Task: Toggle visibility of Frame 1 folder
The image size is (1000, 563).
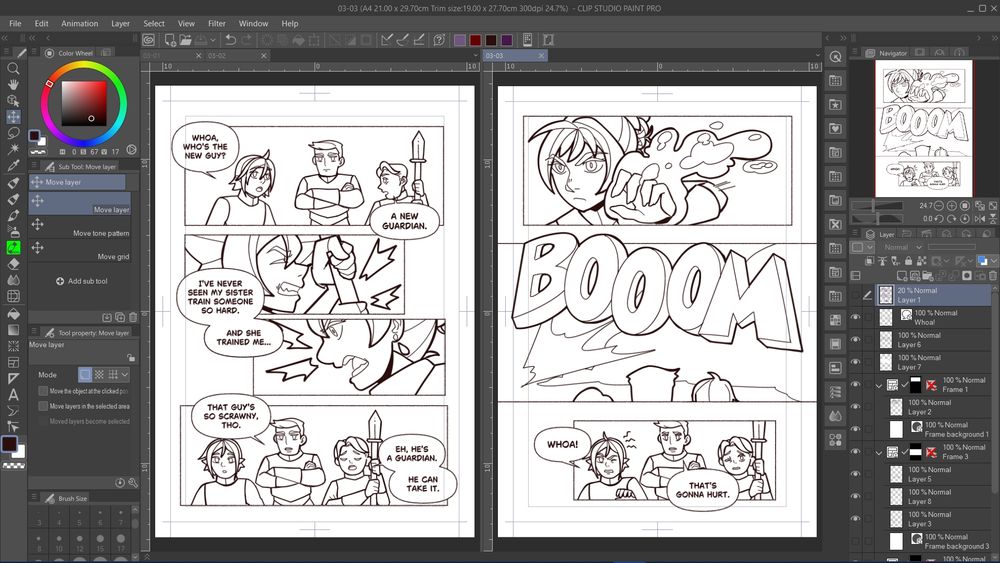Action: tap(856, 384)
